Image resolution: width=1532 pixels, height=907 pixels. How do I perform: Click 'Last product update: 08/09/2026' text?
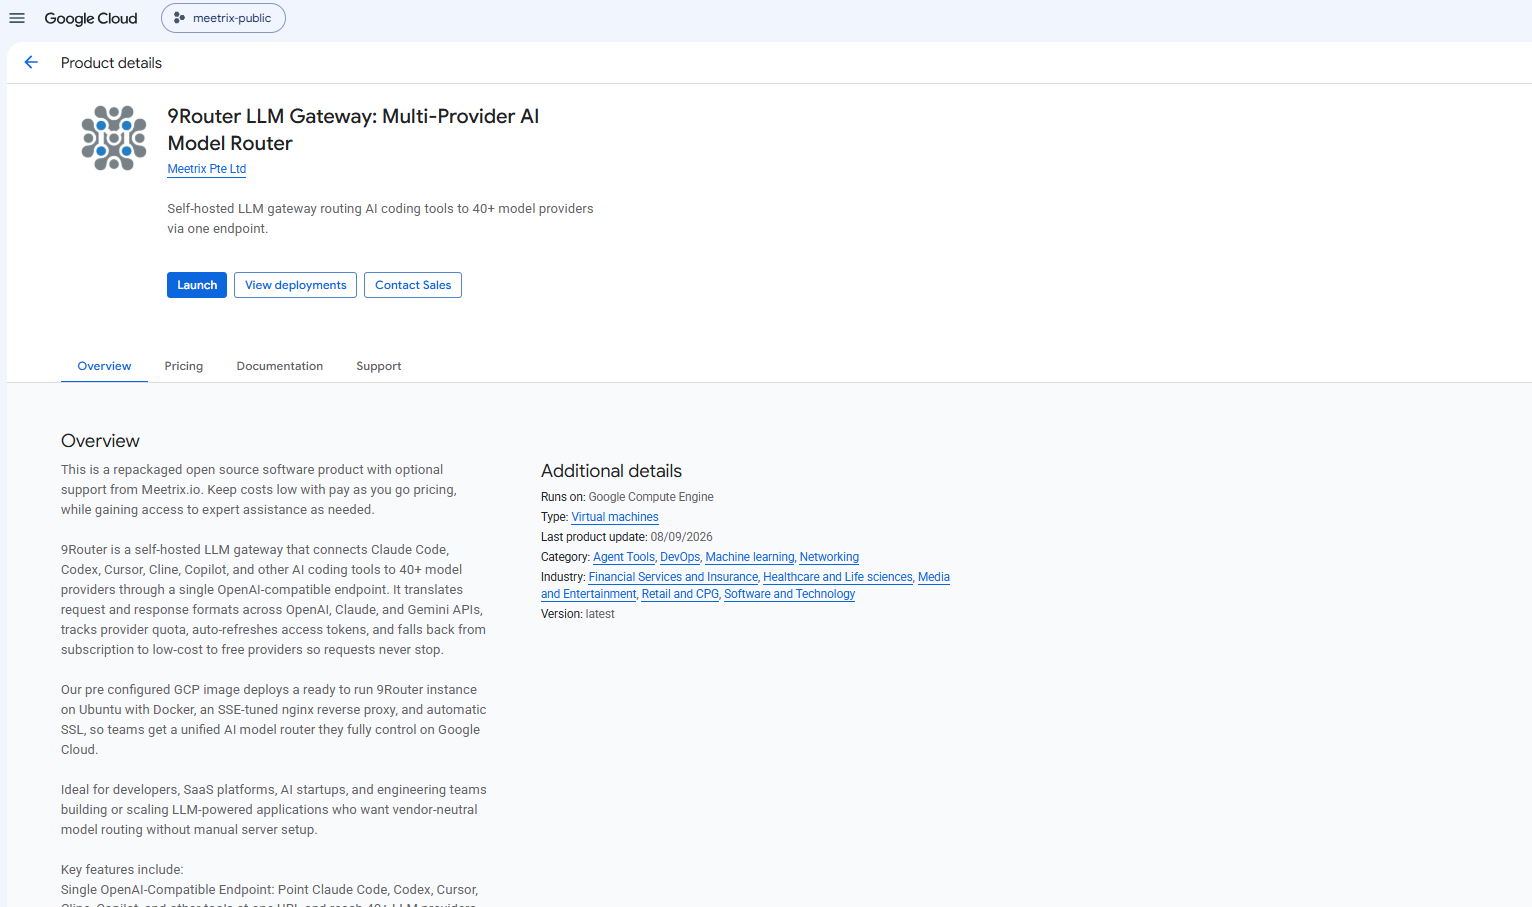click(x=627, y=537)
